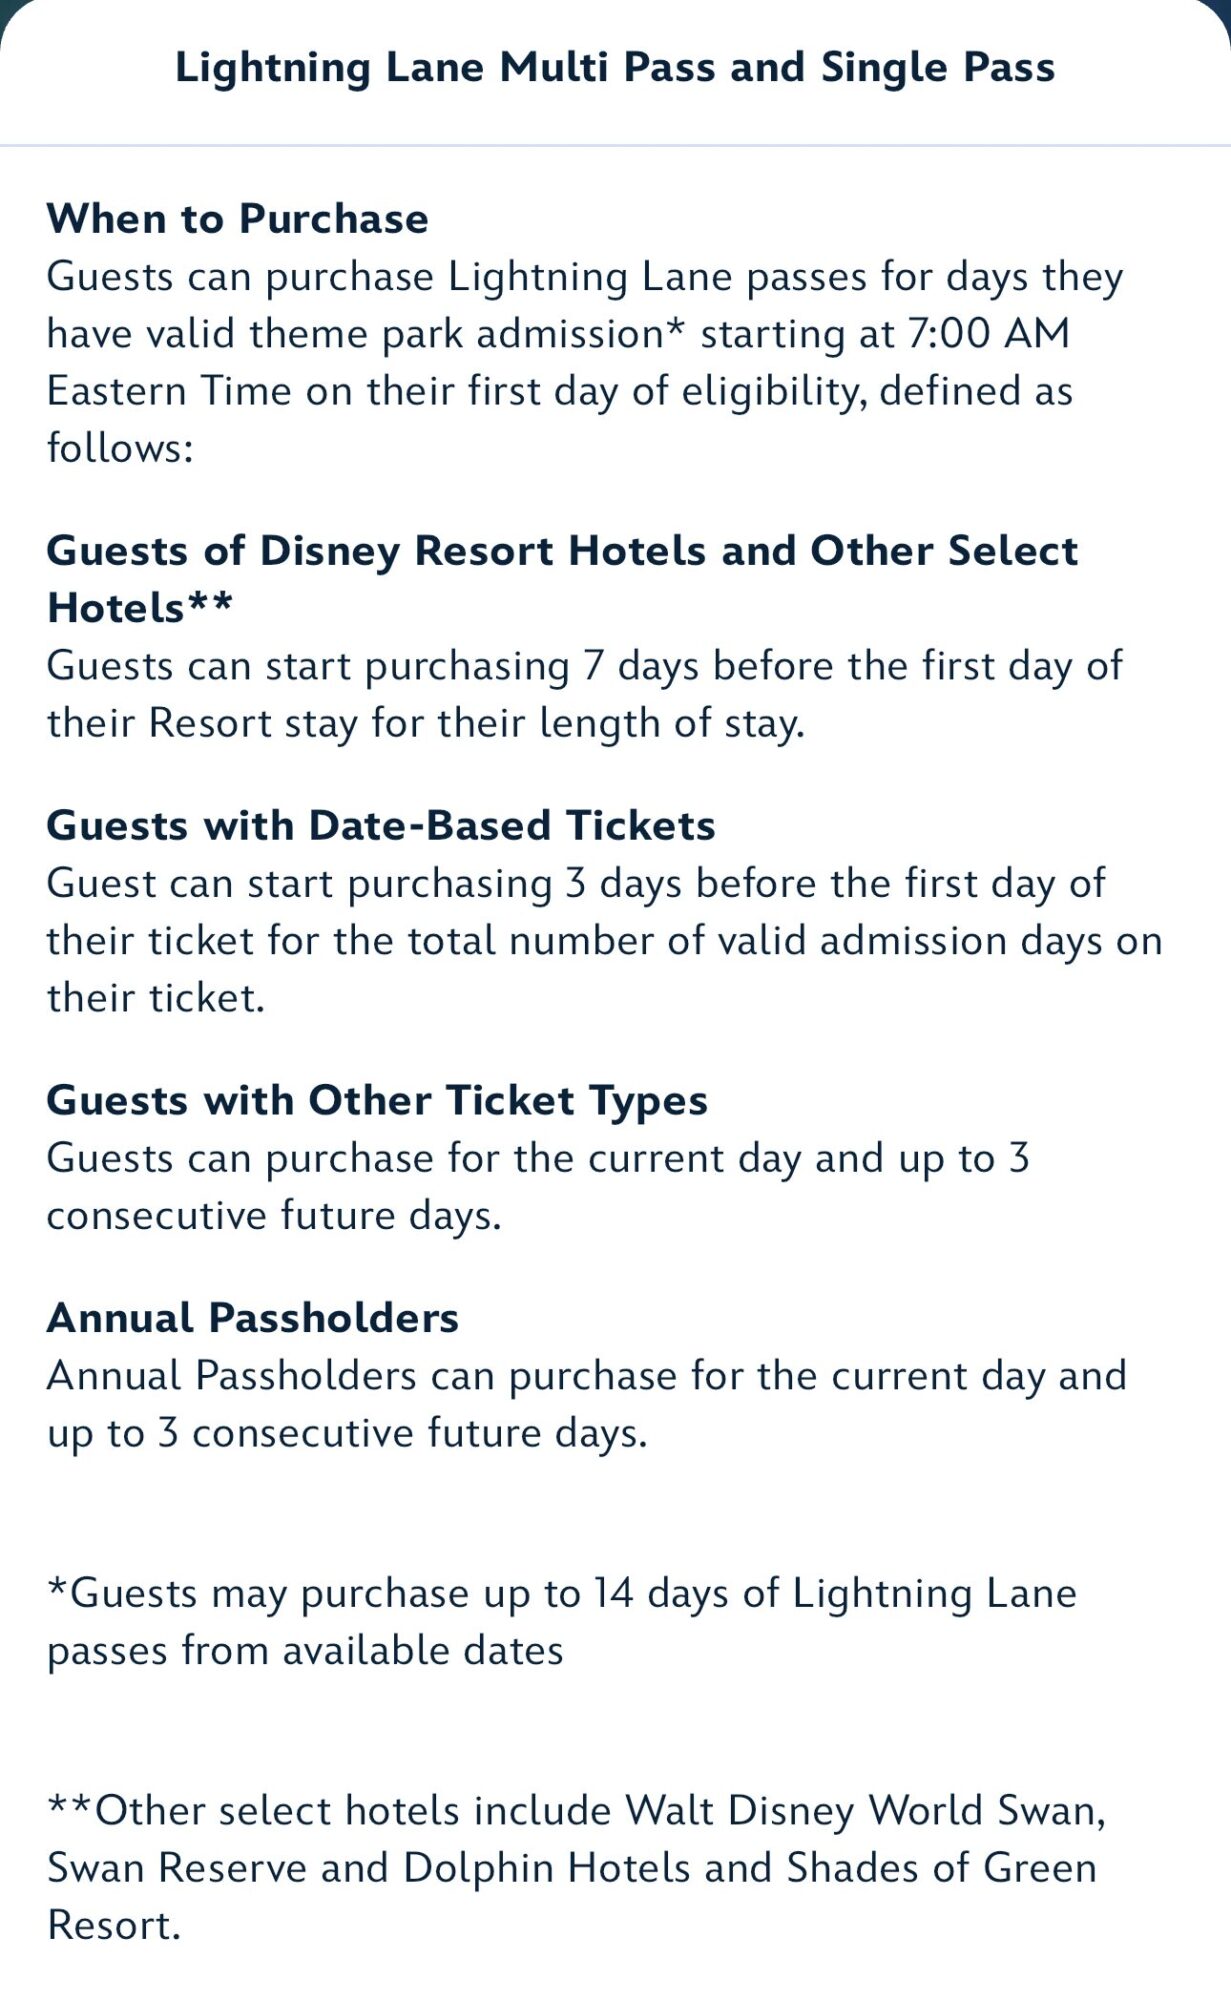Select the Guests with Date-Based Tickets heading

click(x=381, y=826)
